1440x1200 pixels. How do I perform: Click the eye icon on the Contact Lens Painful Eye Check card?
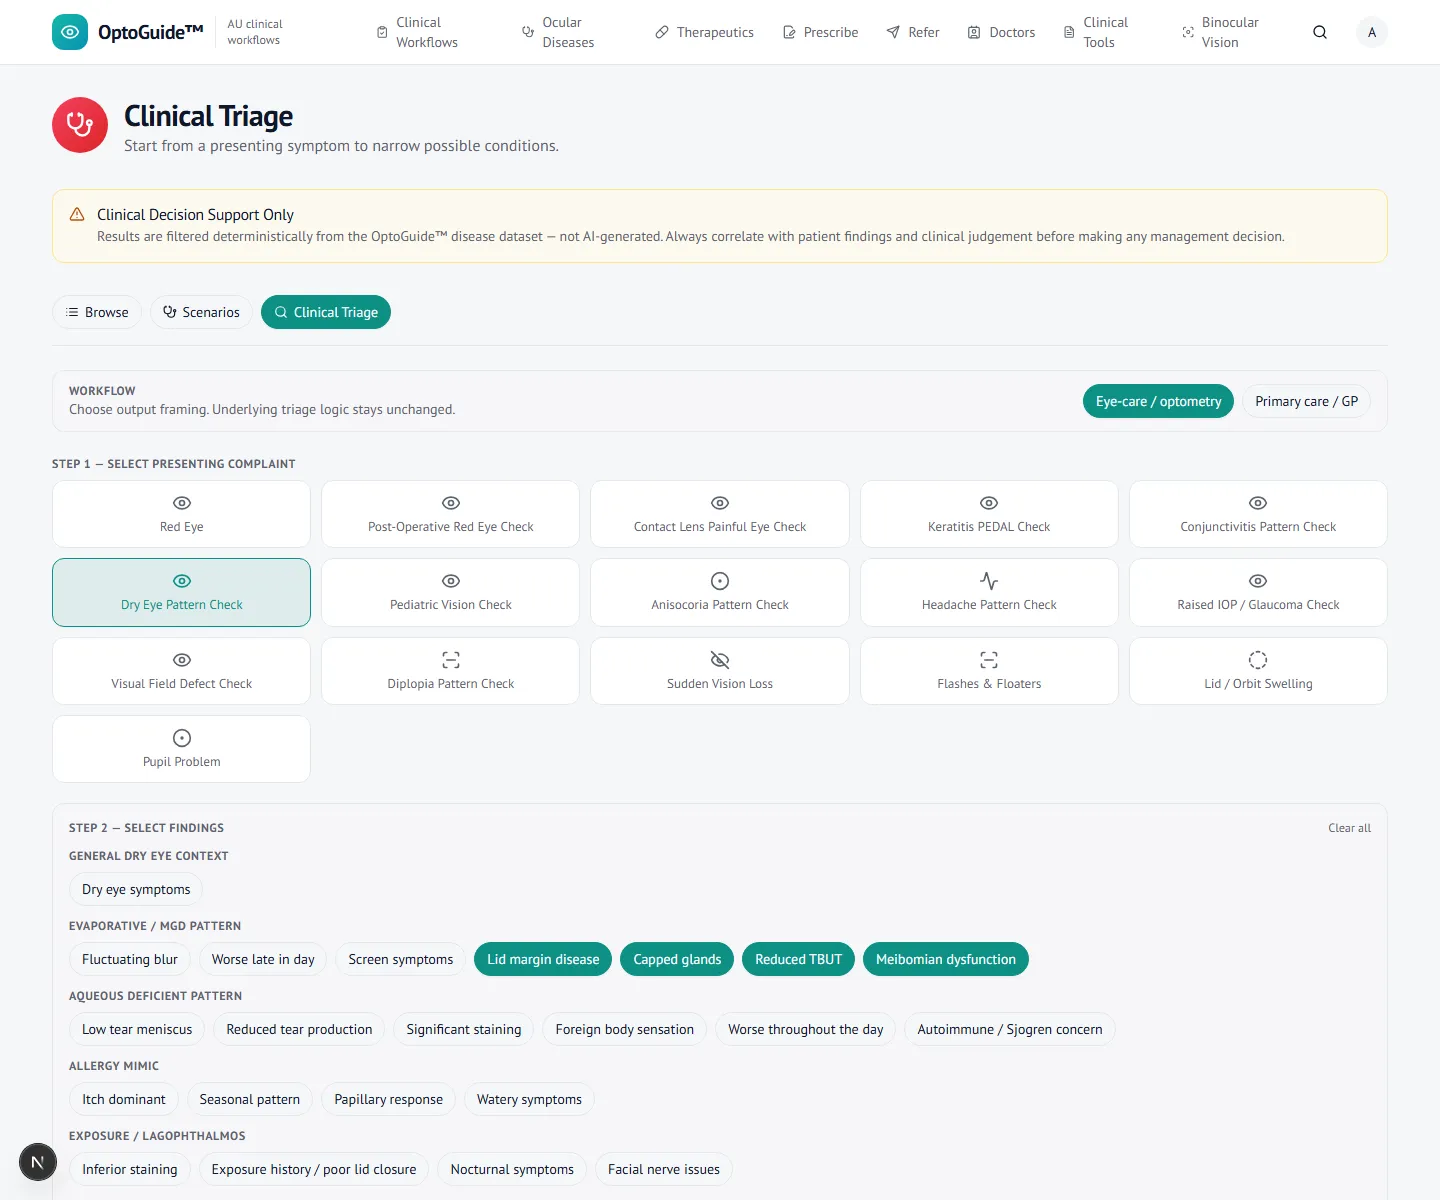click(720, 503)
